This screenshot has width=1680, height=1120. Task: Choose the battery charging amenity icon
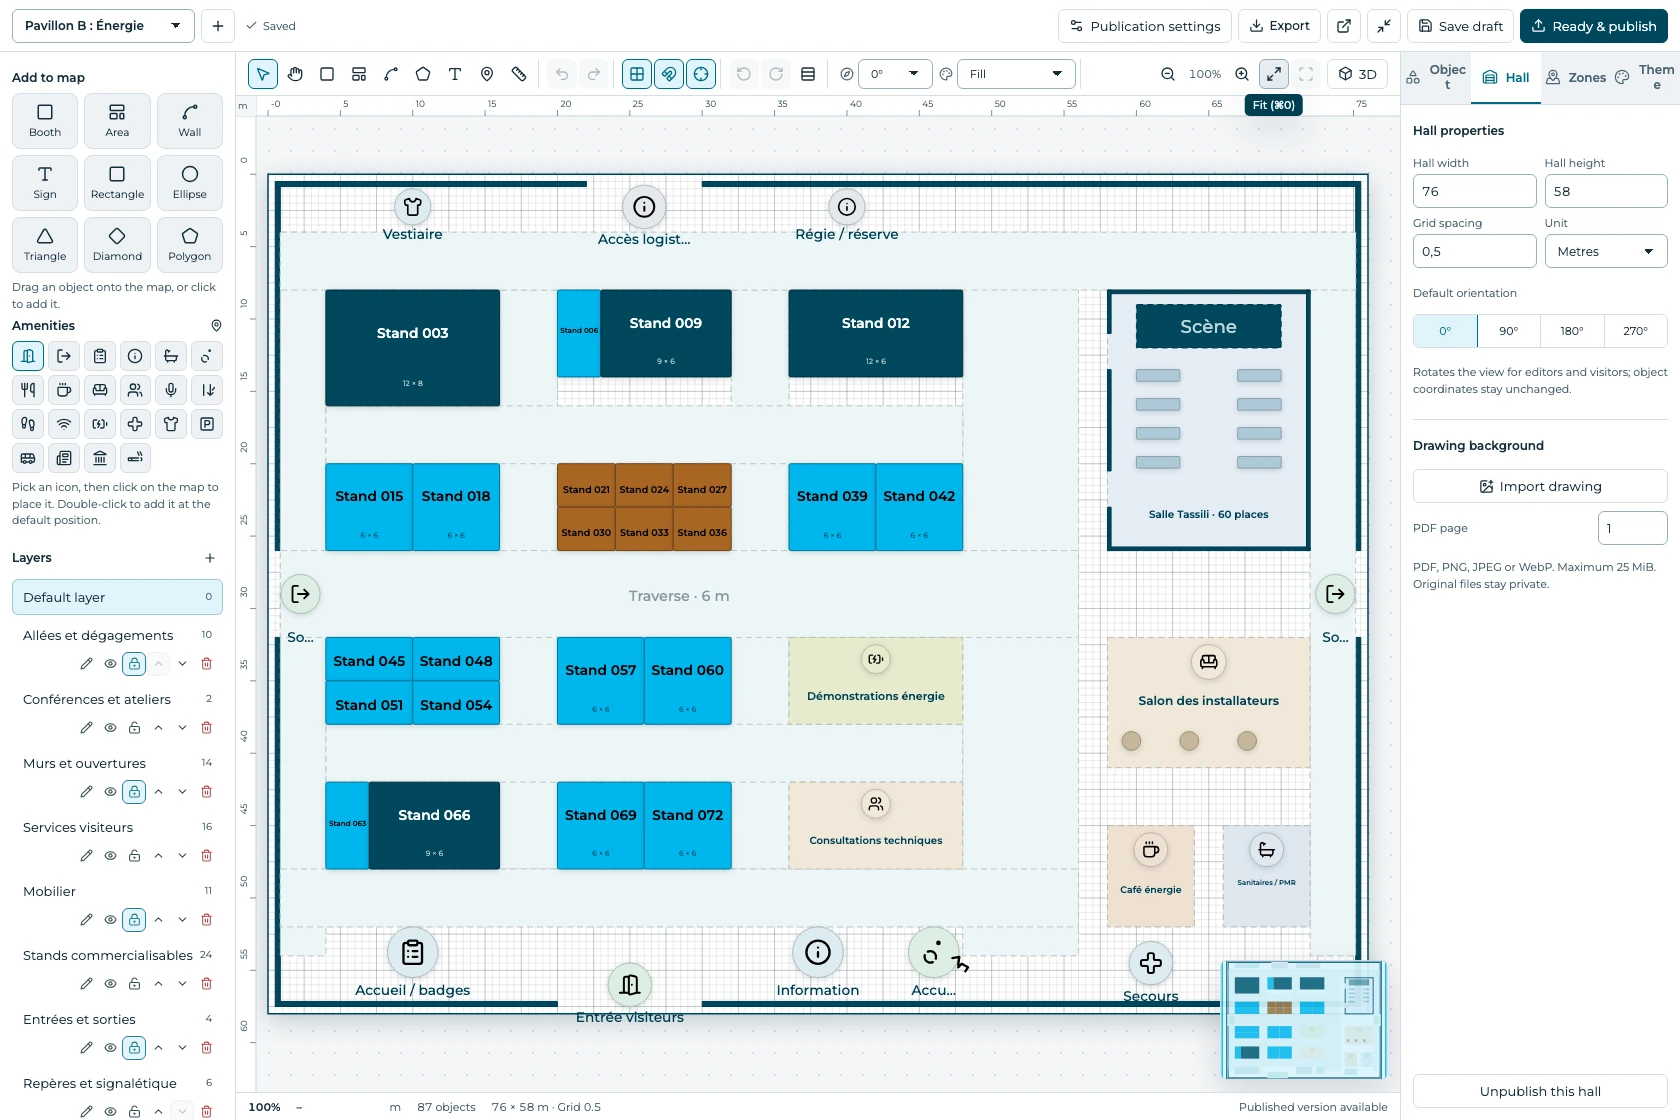pos(100,424)
